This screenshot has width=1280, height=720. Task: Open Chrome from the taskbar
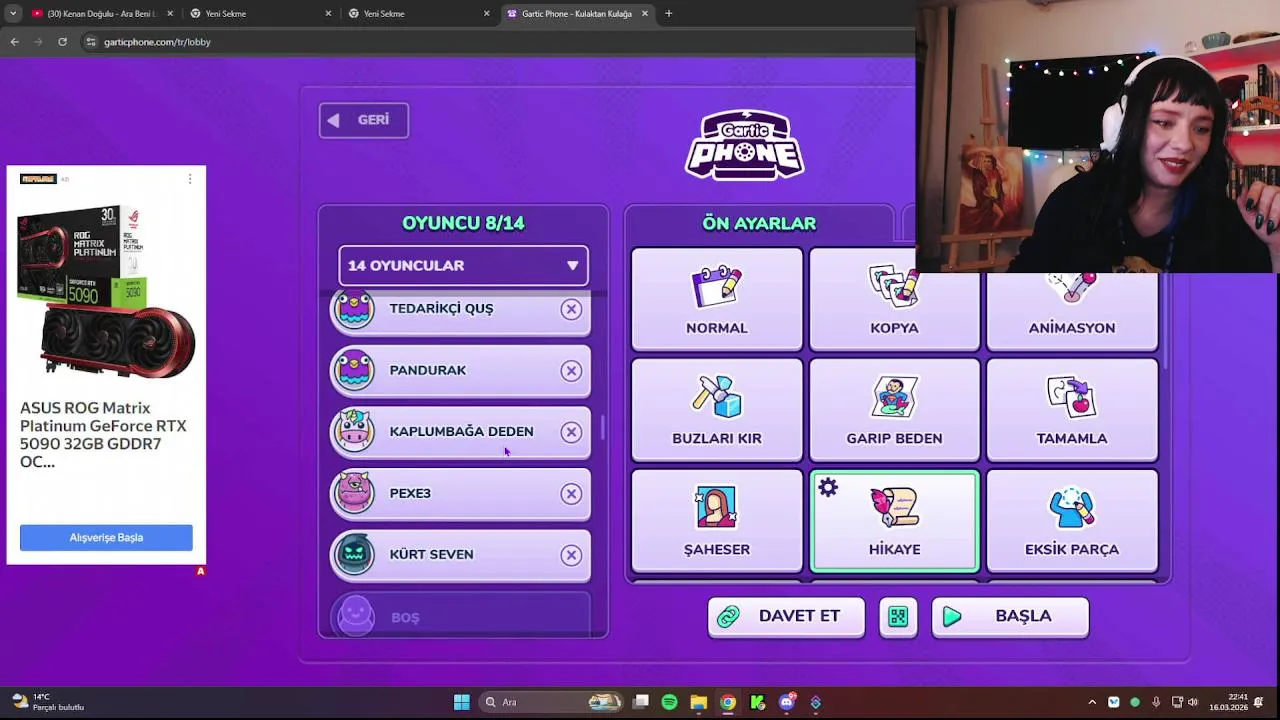click(728, 702)
